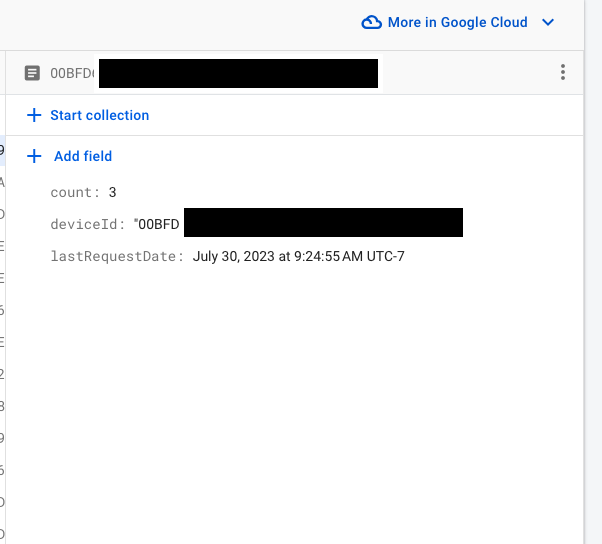Viewport: 602px width, 544px height.
Task: Click the July 30, 2023 timestamp value
Action: pyautogui.click(x=298, y=257)
